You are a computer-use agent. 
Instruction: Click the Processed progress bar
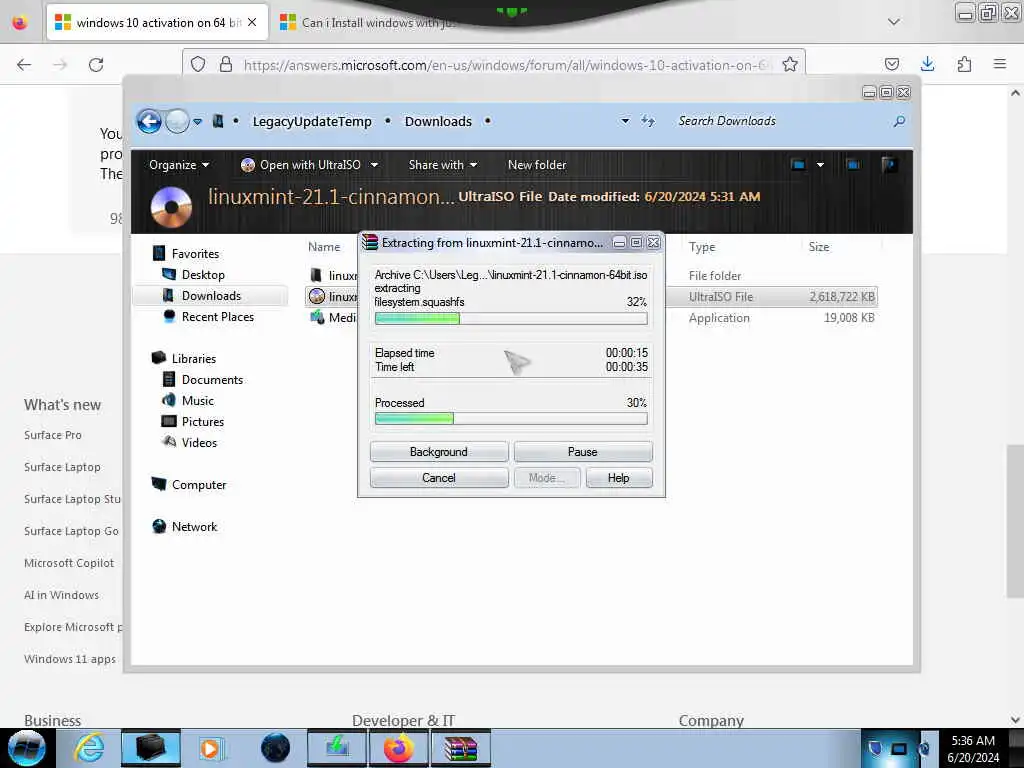[511, 419]
